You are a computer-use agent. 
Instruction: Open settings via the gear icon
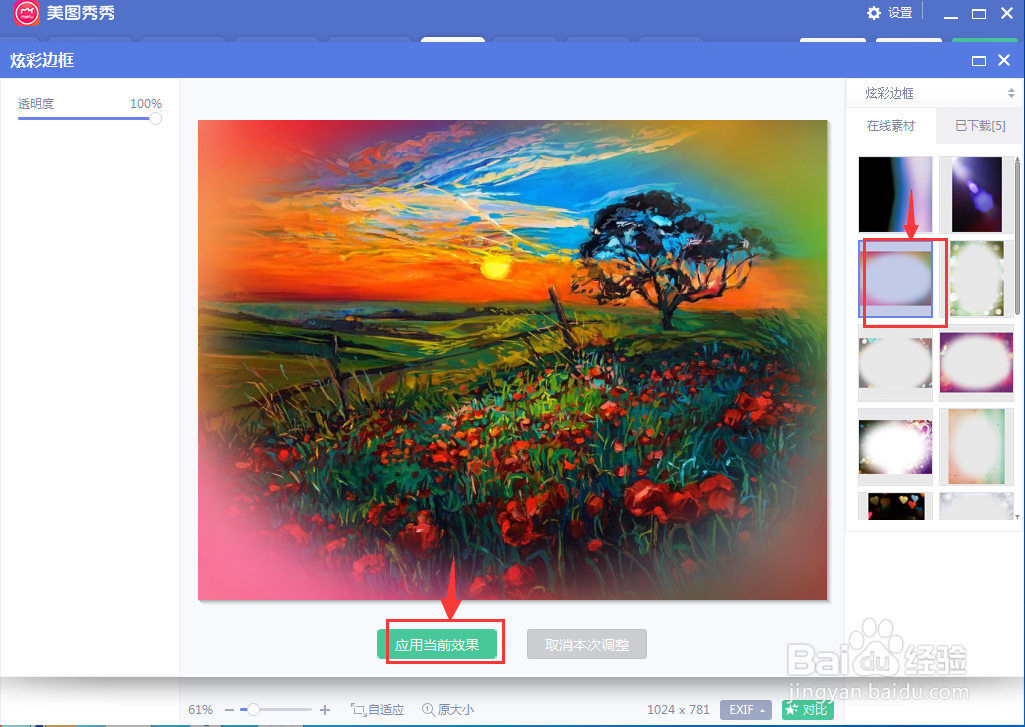pyautogui.click(x=874, y=13)
